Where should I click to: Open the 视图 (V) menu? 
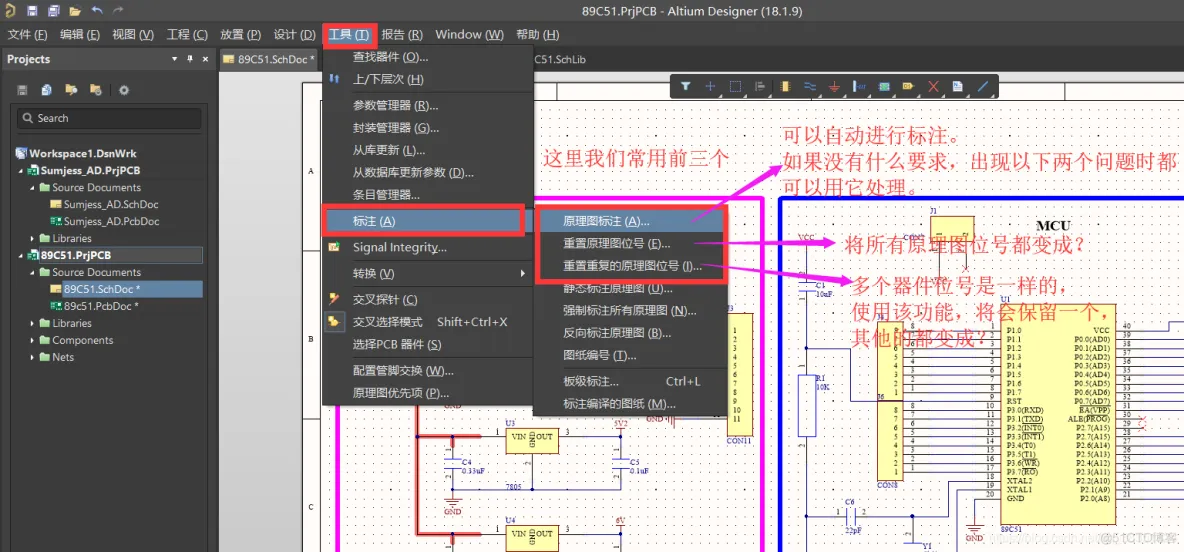pyautogui.click(x=133, y=35)
